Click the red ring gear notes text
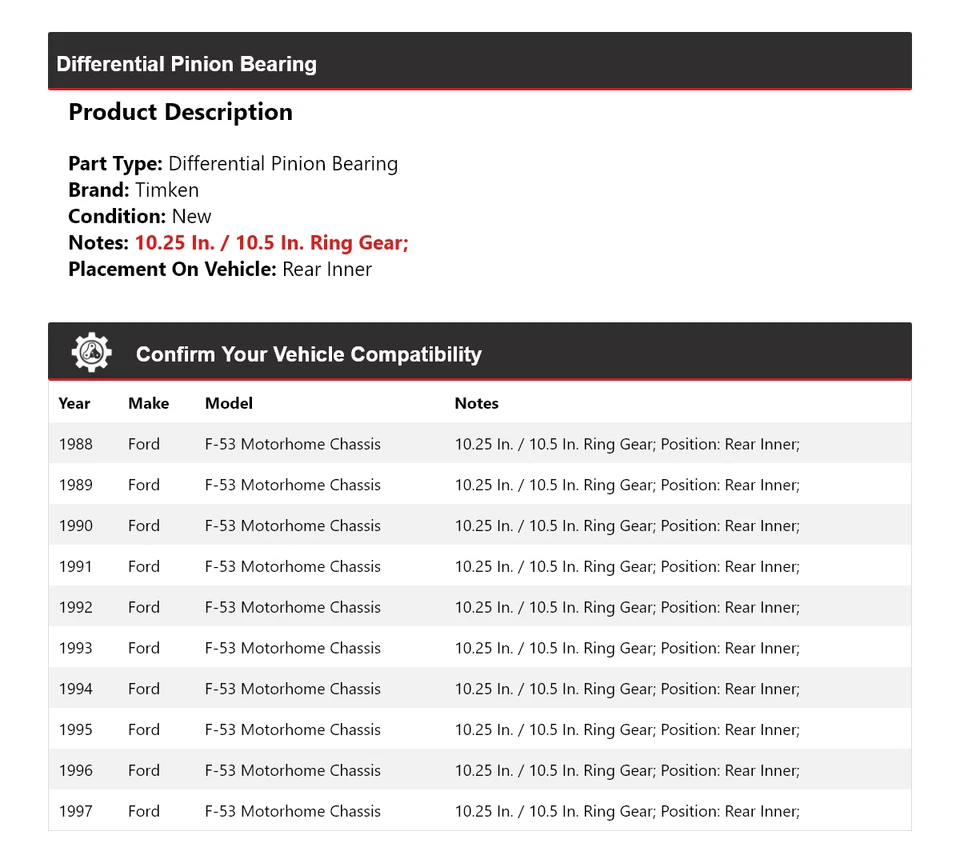Screen dimensions: 960x863 tap(271, 242)
